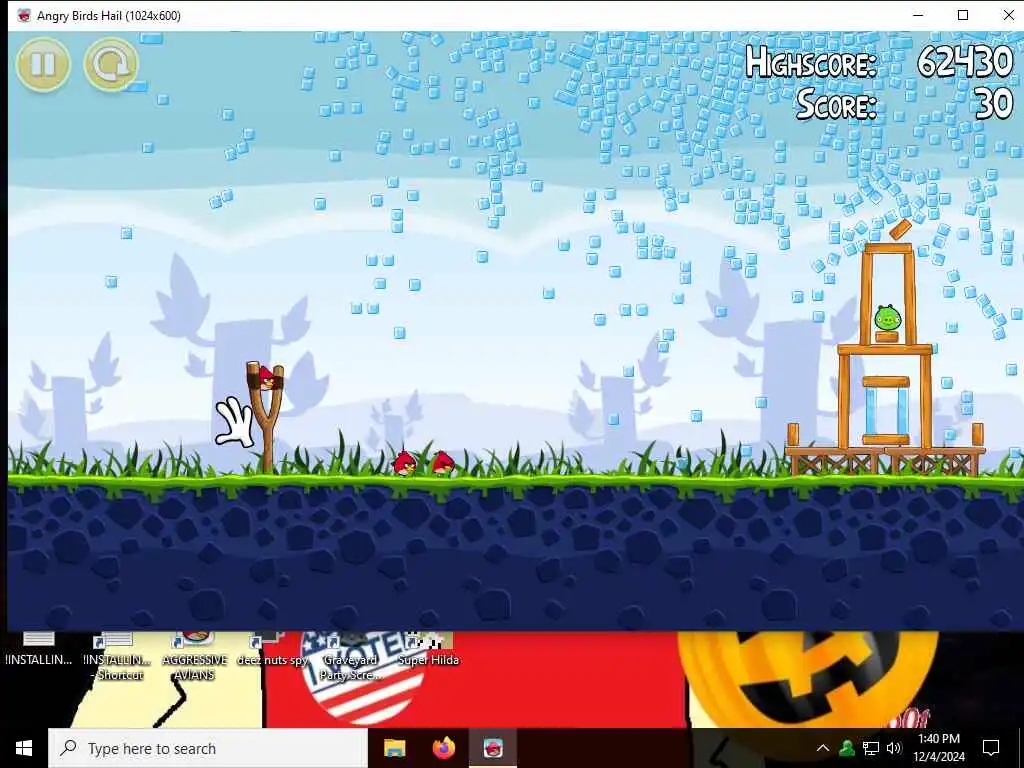Click the Highscore value 62430
This screenshot has height=768, width=1024.
click(965, 62)
